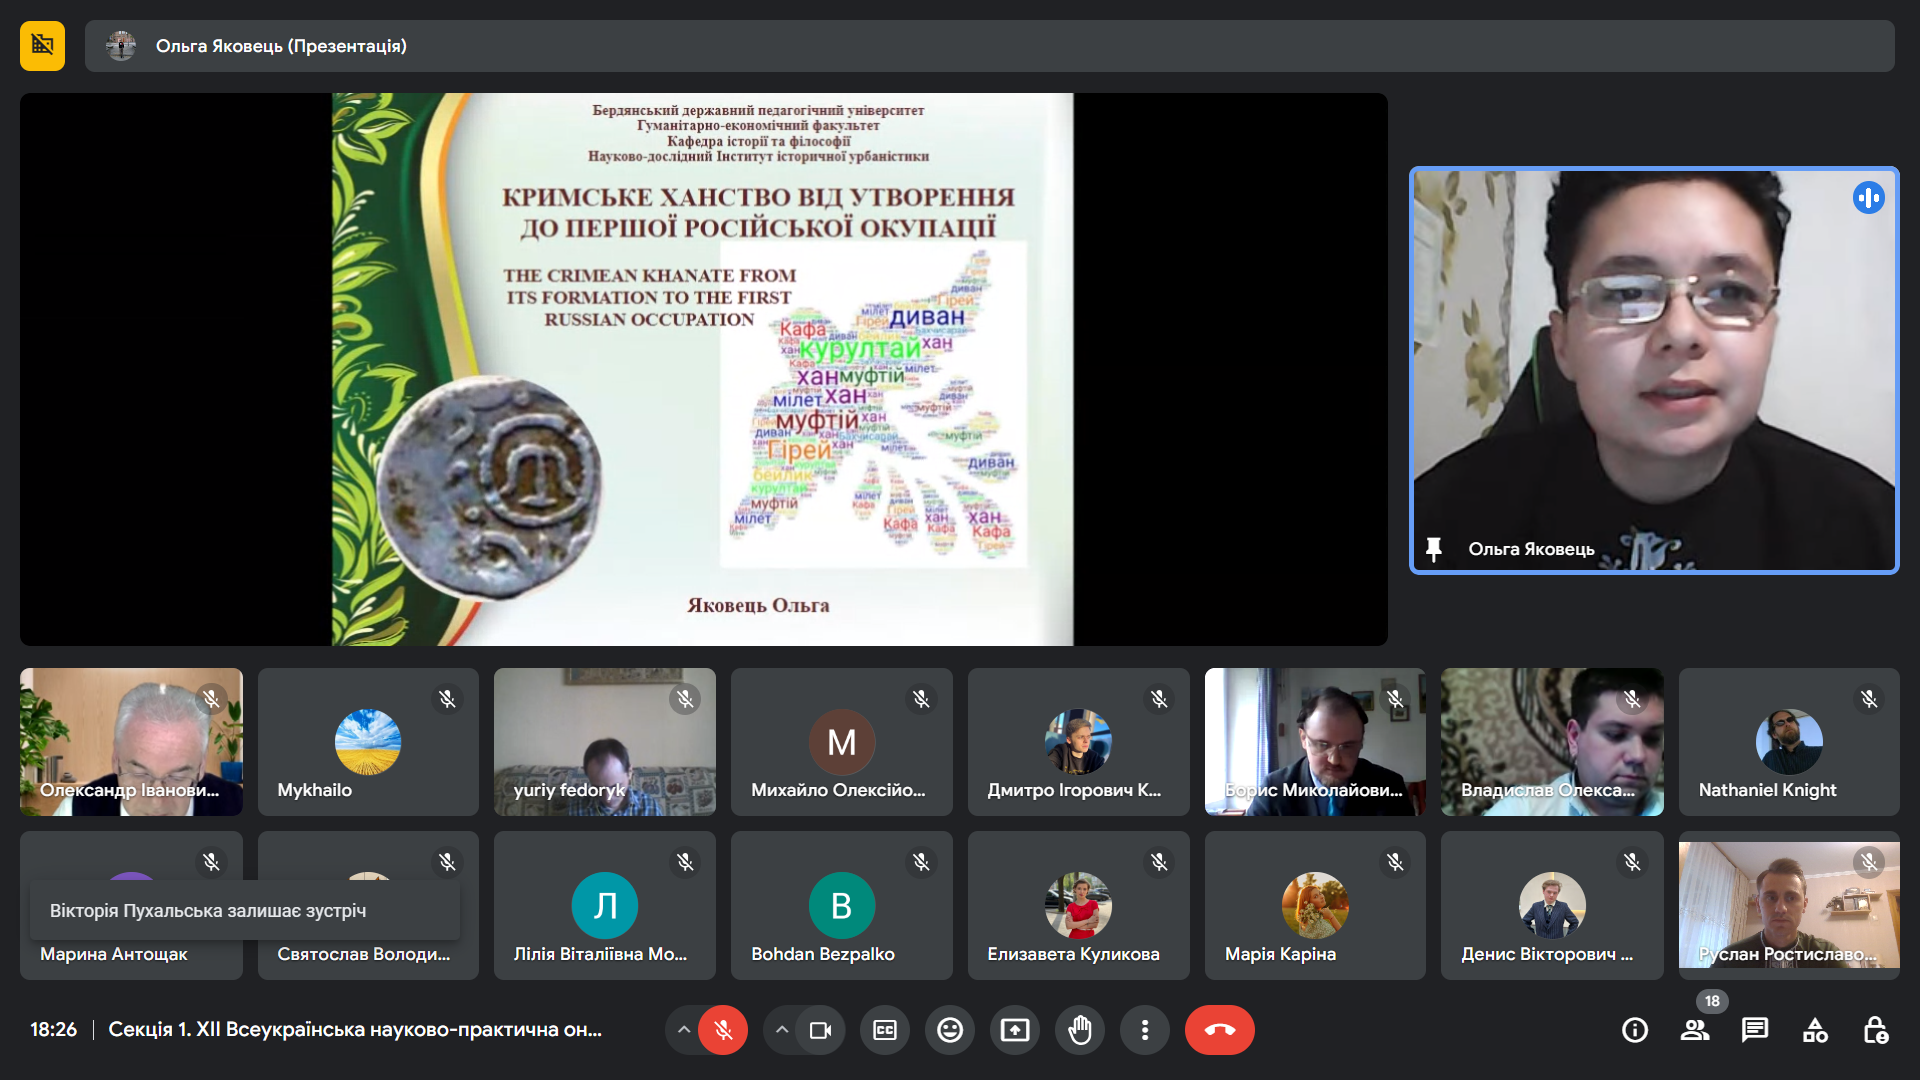This screenshot has width=1920, height=1080.
Task: Open the chat messages panel
Action: click(x=1754, y=1030)
